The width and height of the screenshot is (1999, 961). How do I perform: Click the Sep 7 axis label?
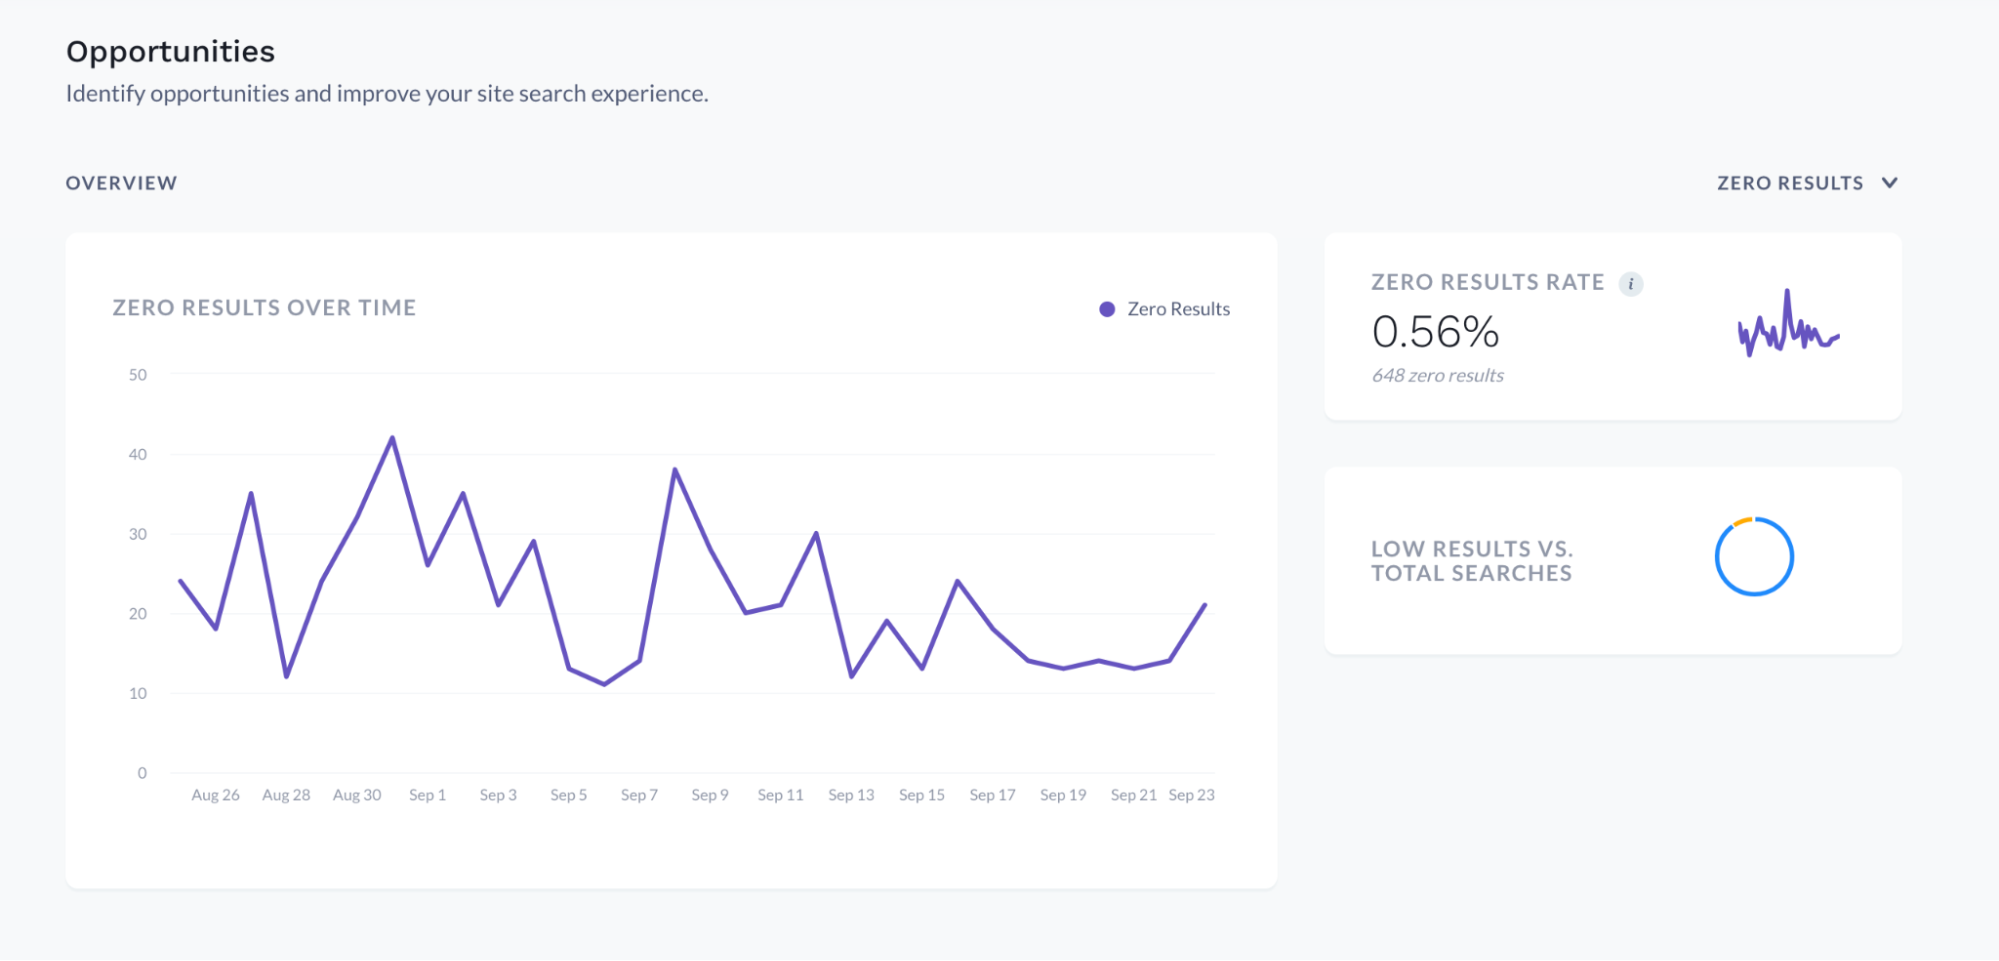tap(639, 795)
